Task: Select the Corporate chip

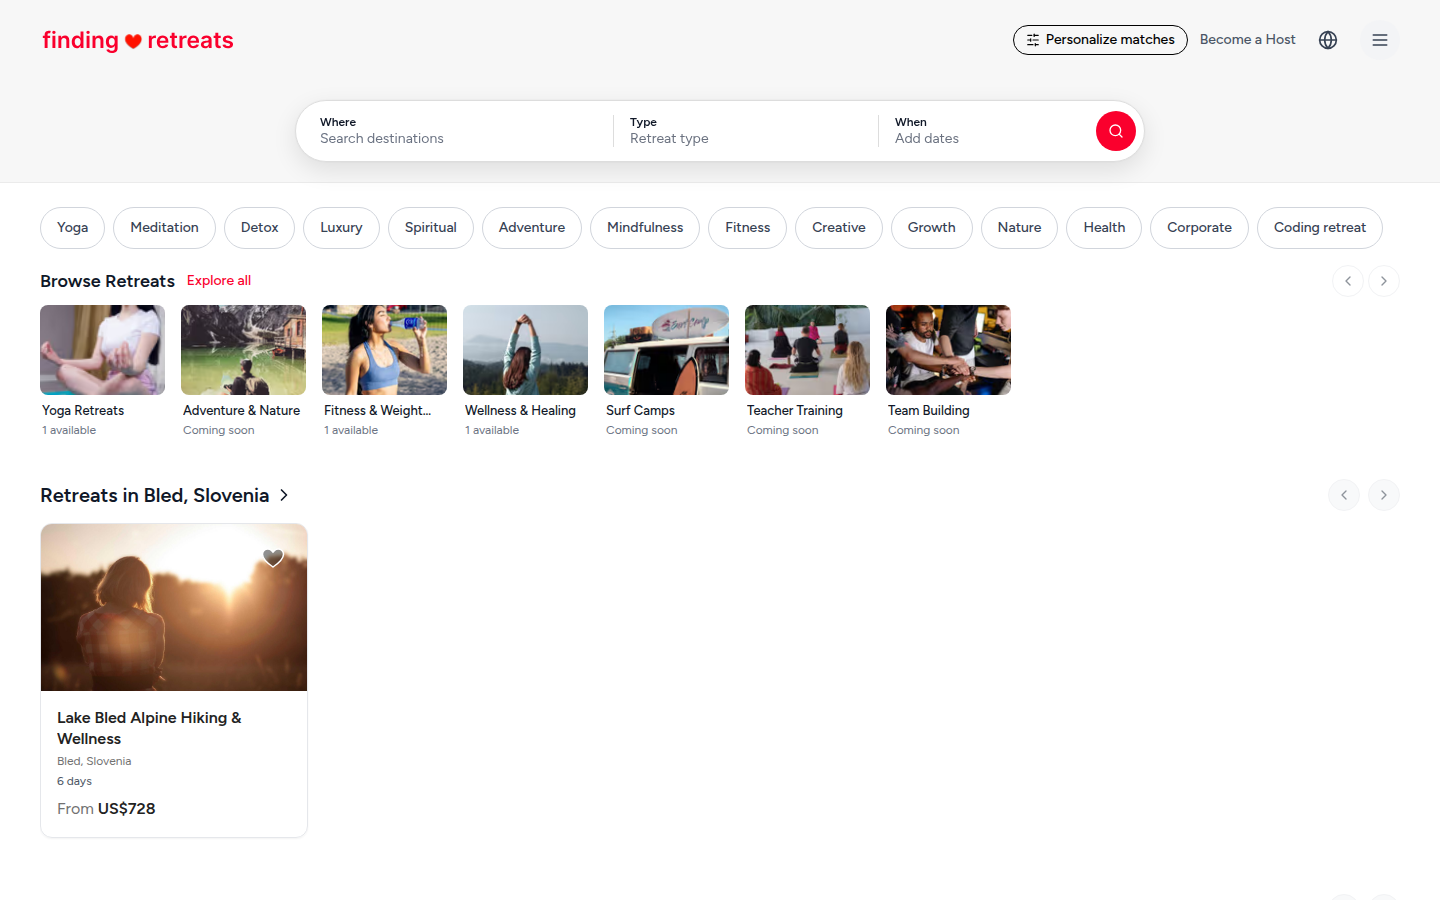Action: pos(1199,228)
